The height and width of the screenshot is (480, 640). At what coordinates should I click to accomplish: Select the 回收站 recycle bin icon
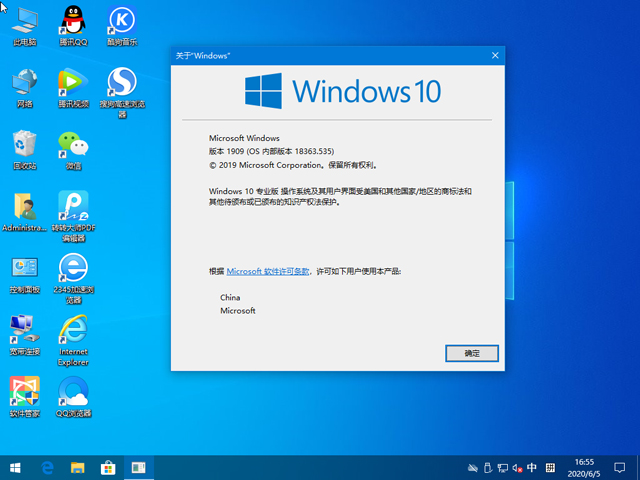[x=25, y=150]
